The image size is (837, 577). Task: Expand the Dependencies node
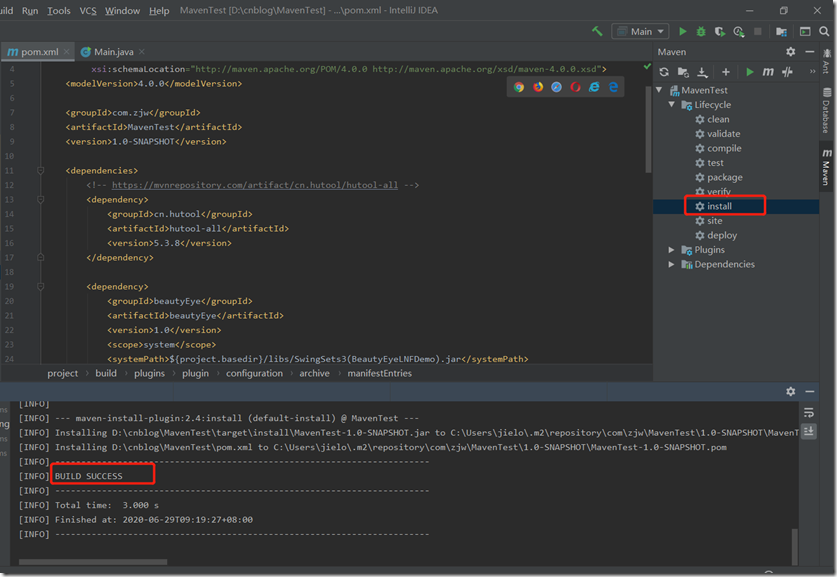tap(672, 264)
